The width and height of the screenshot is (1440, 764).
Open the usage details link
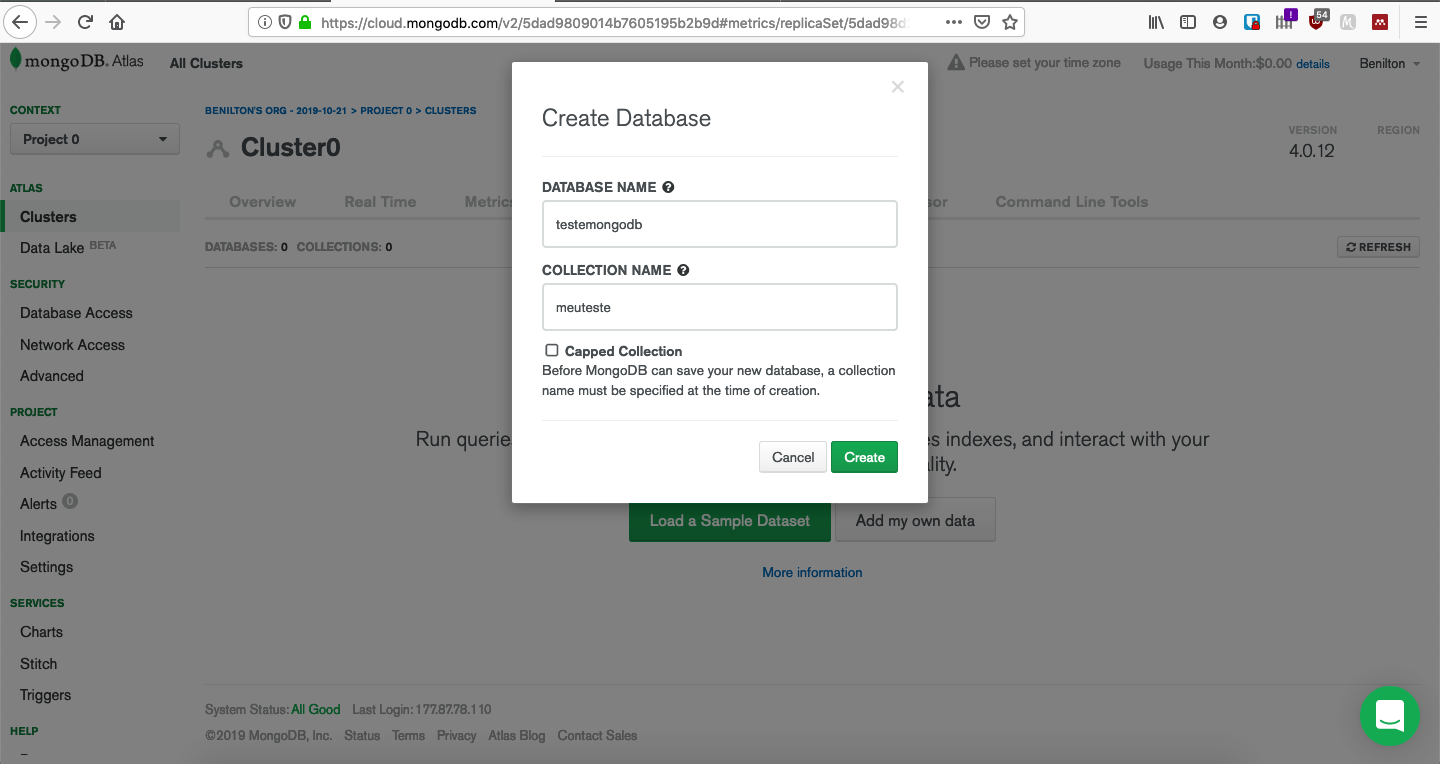click(x=1313, y=64)
